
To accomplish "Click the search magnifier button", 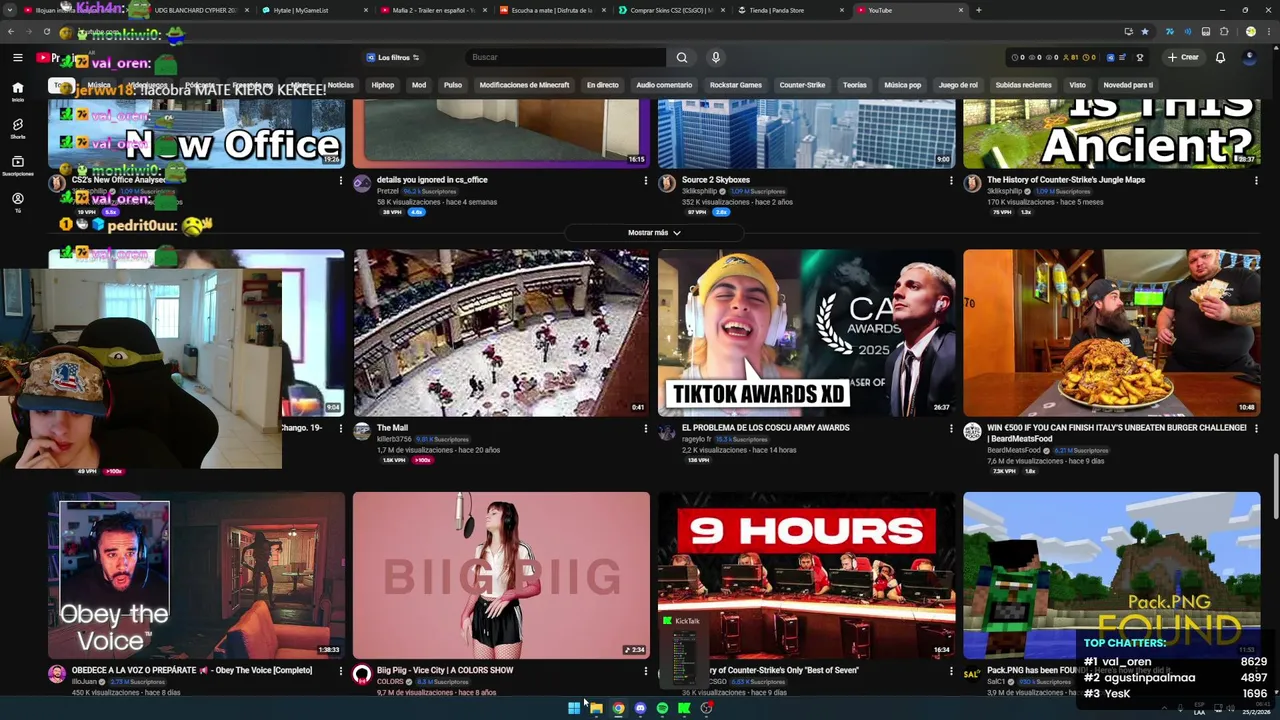I will (x=682, y=57).
